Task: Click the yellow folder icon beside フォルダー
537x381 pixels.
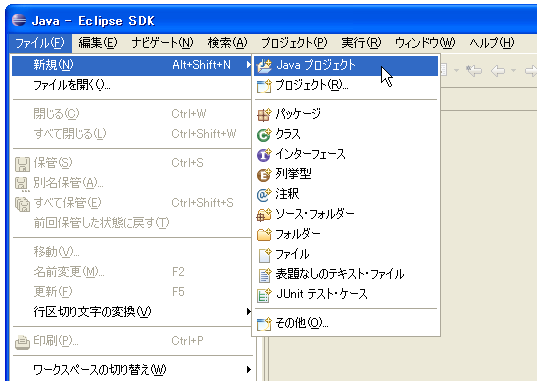Action: coord(264,235)
